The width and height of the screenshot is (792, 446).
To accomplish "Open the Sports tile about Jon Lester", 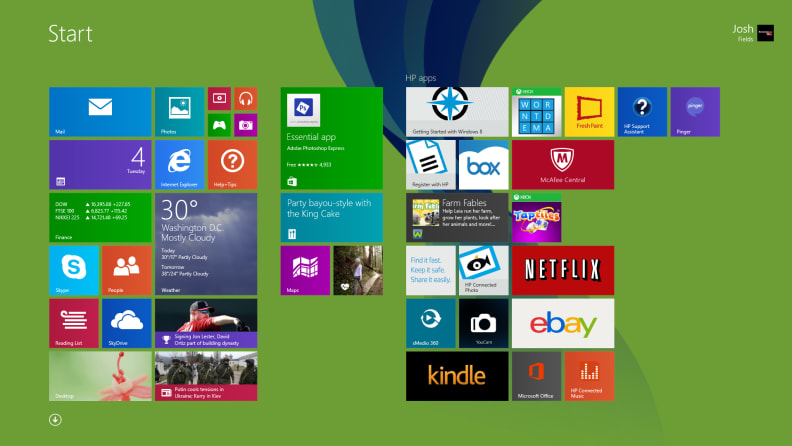I will [x=206, y=323].
